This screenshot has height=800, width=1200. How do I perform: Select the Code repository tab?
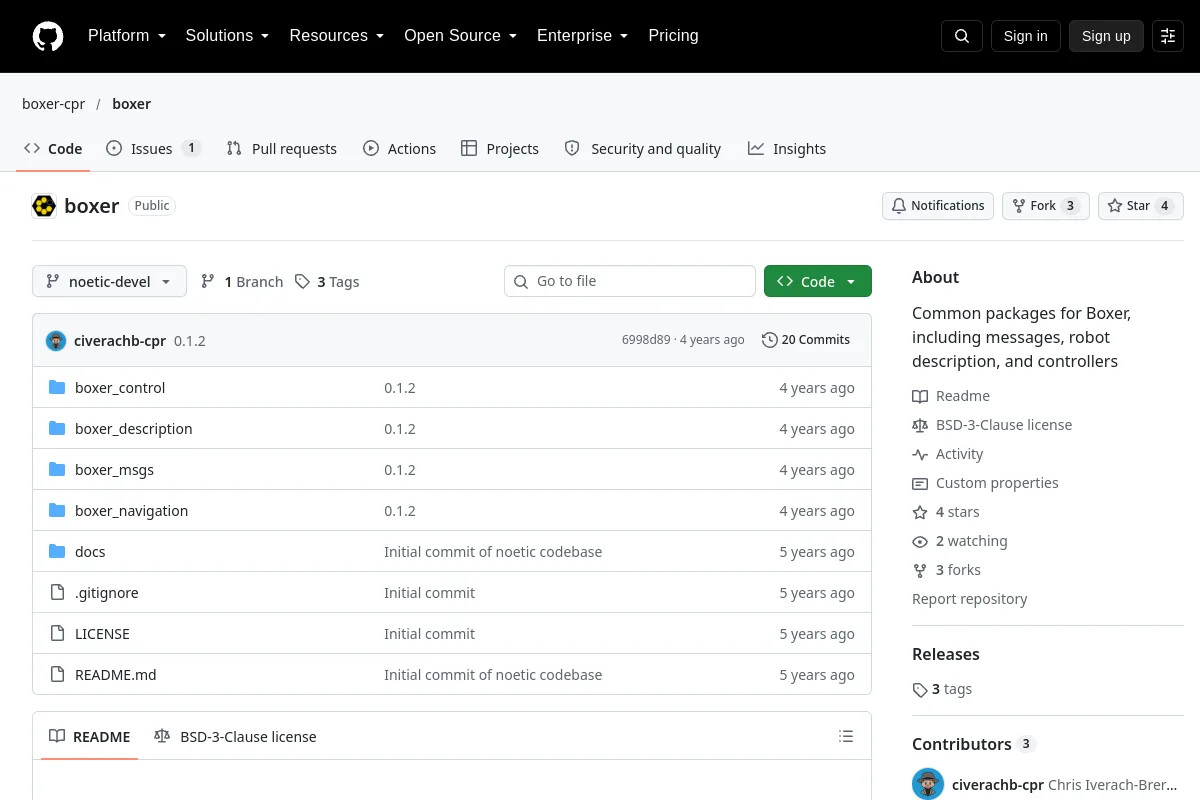[x=53, y=148]
